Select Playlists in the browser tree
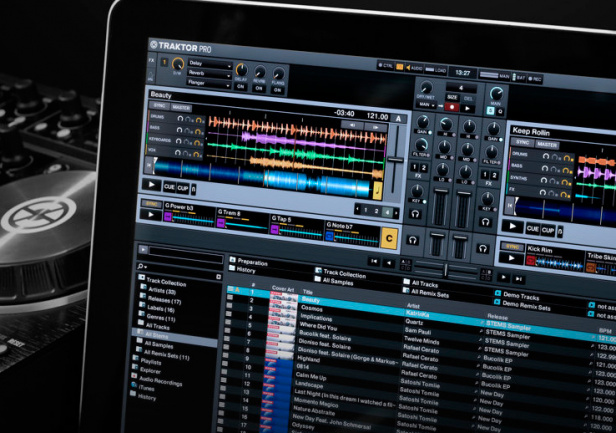Viewport: 616px width, 433px height. [x=150, y=361]
